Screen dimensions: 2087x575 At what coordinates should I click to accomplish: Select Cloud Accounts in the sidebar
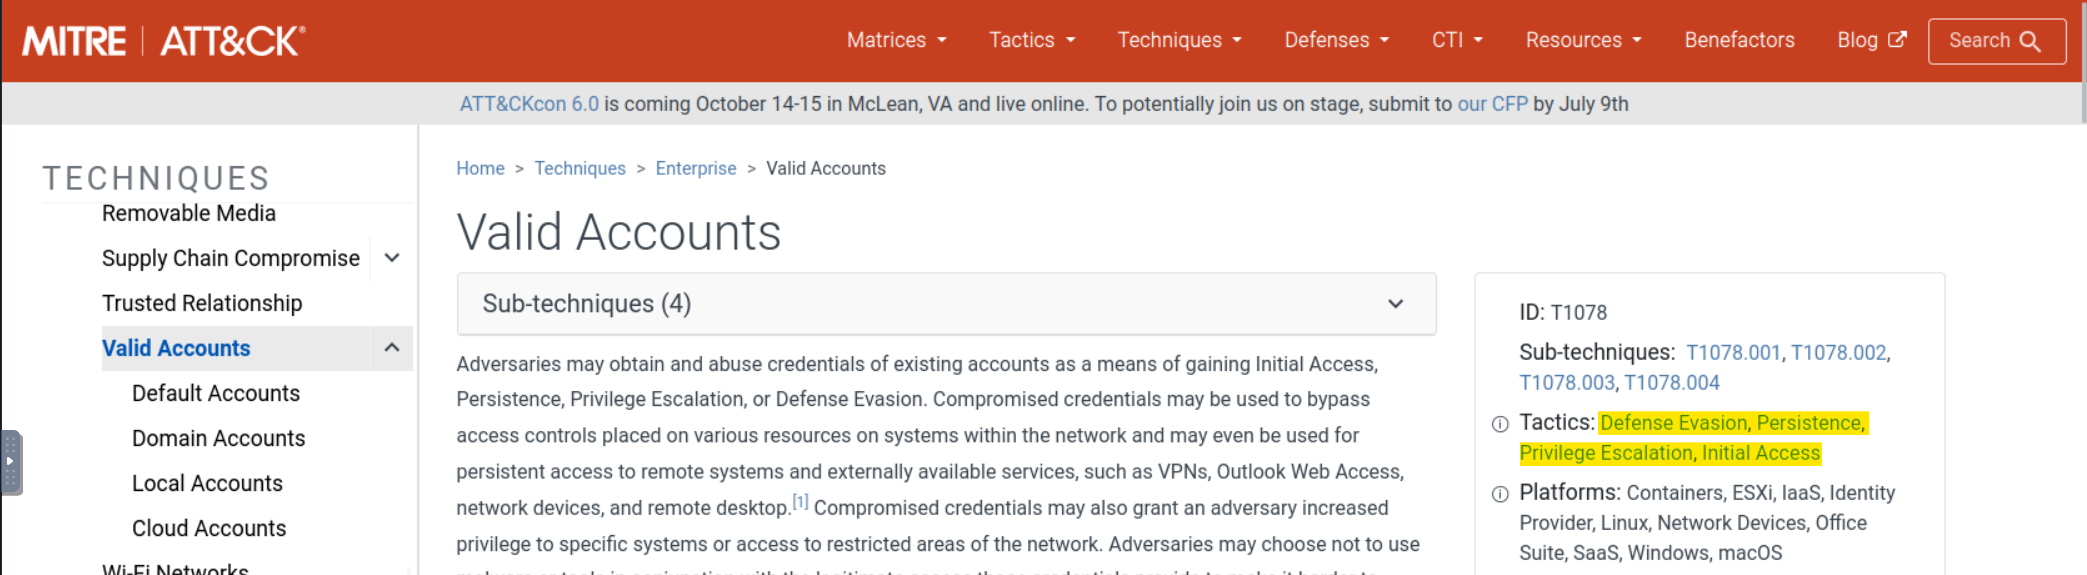pyautogui.click(x=209, y=528)
